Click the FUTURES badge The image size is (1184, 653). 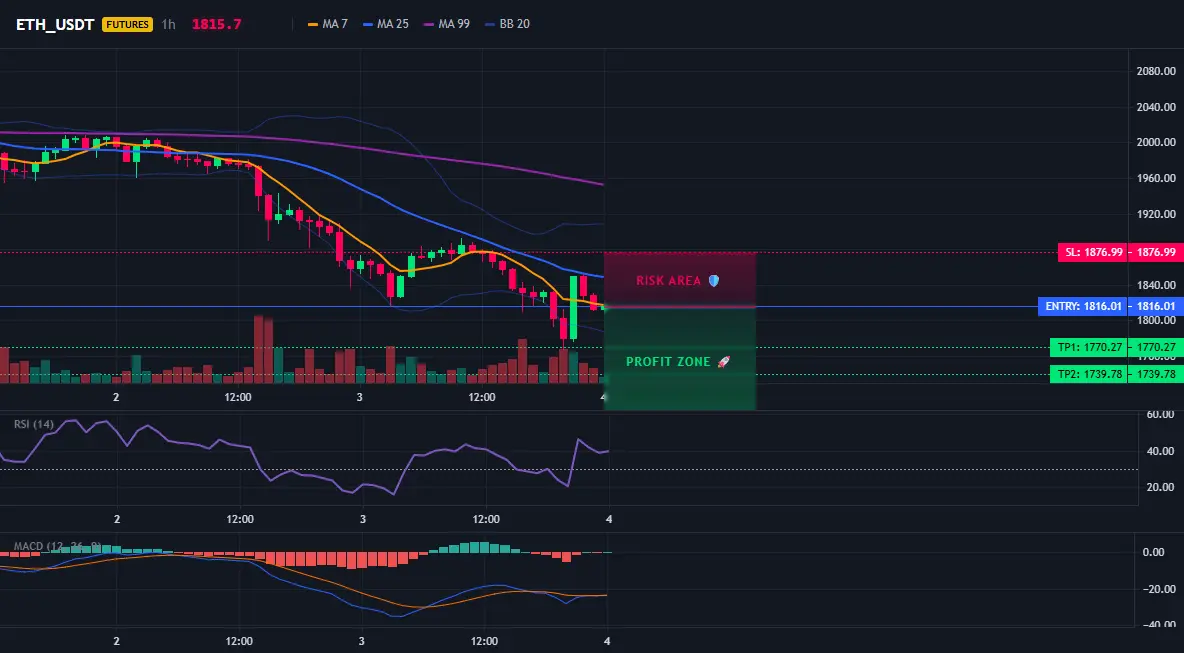127,24
